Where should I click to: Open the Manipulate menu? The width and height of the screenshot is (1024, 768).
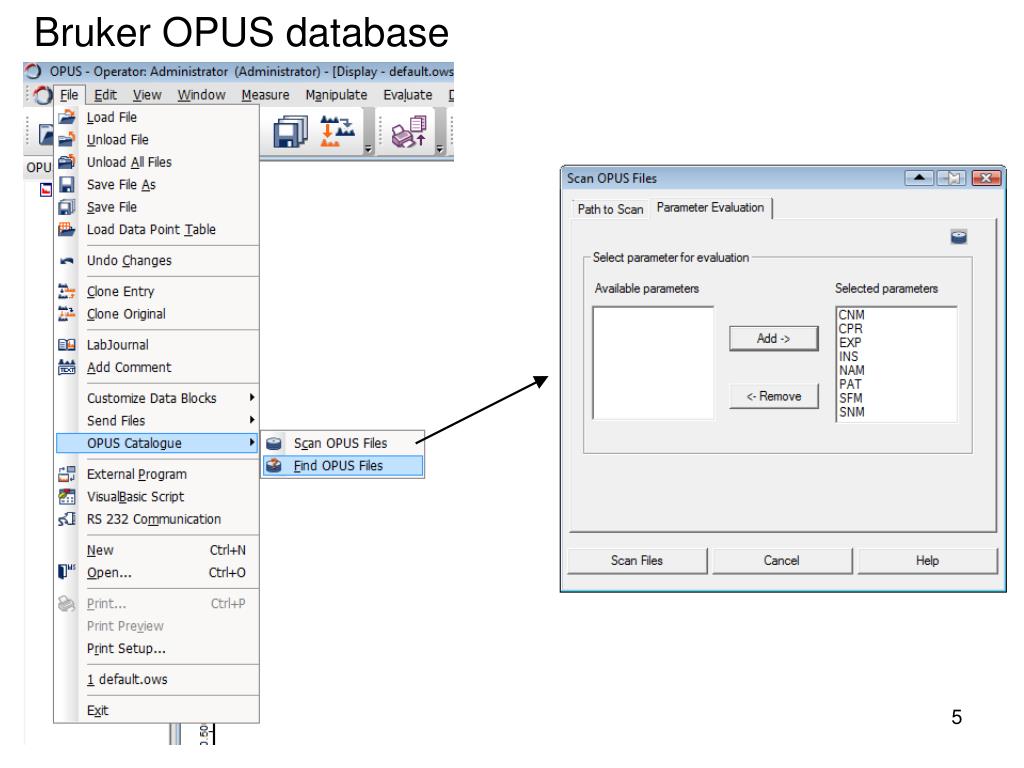click(x=336, y=95)
